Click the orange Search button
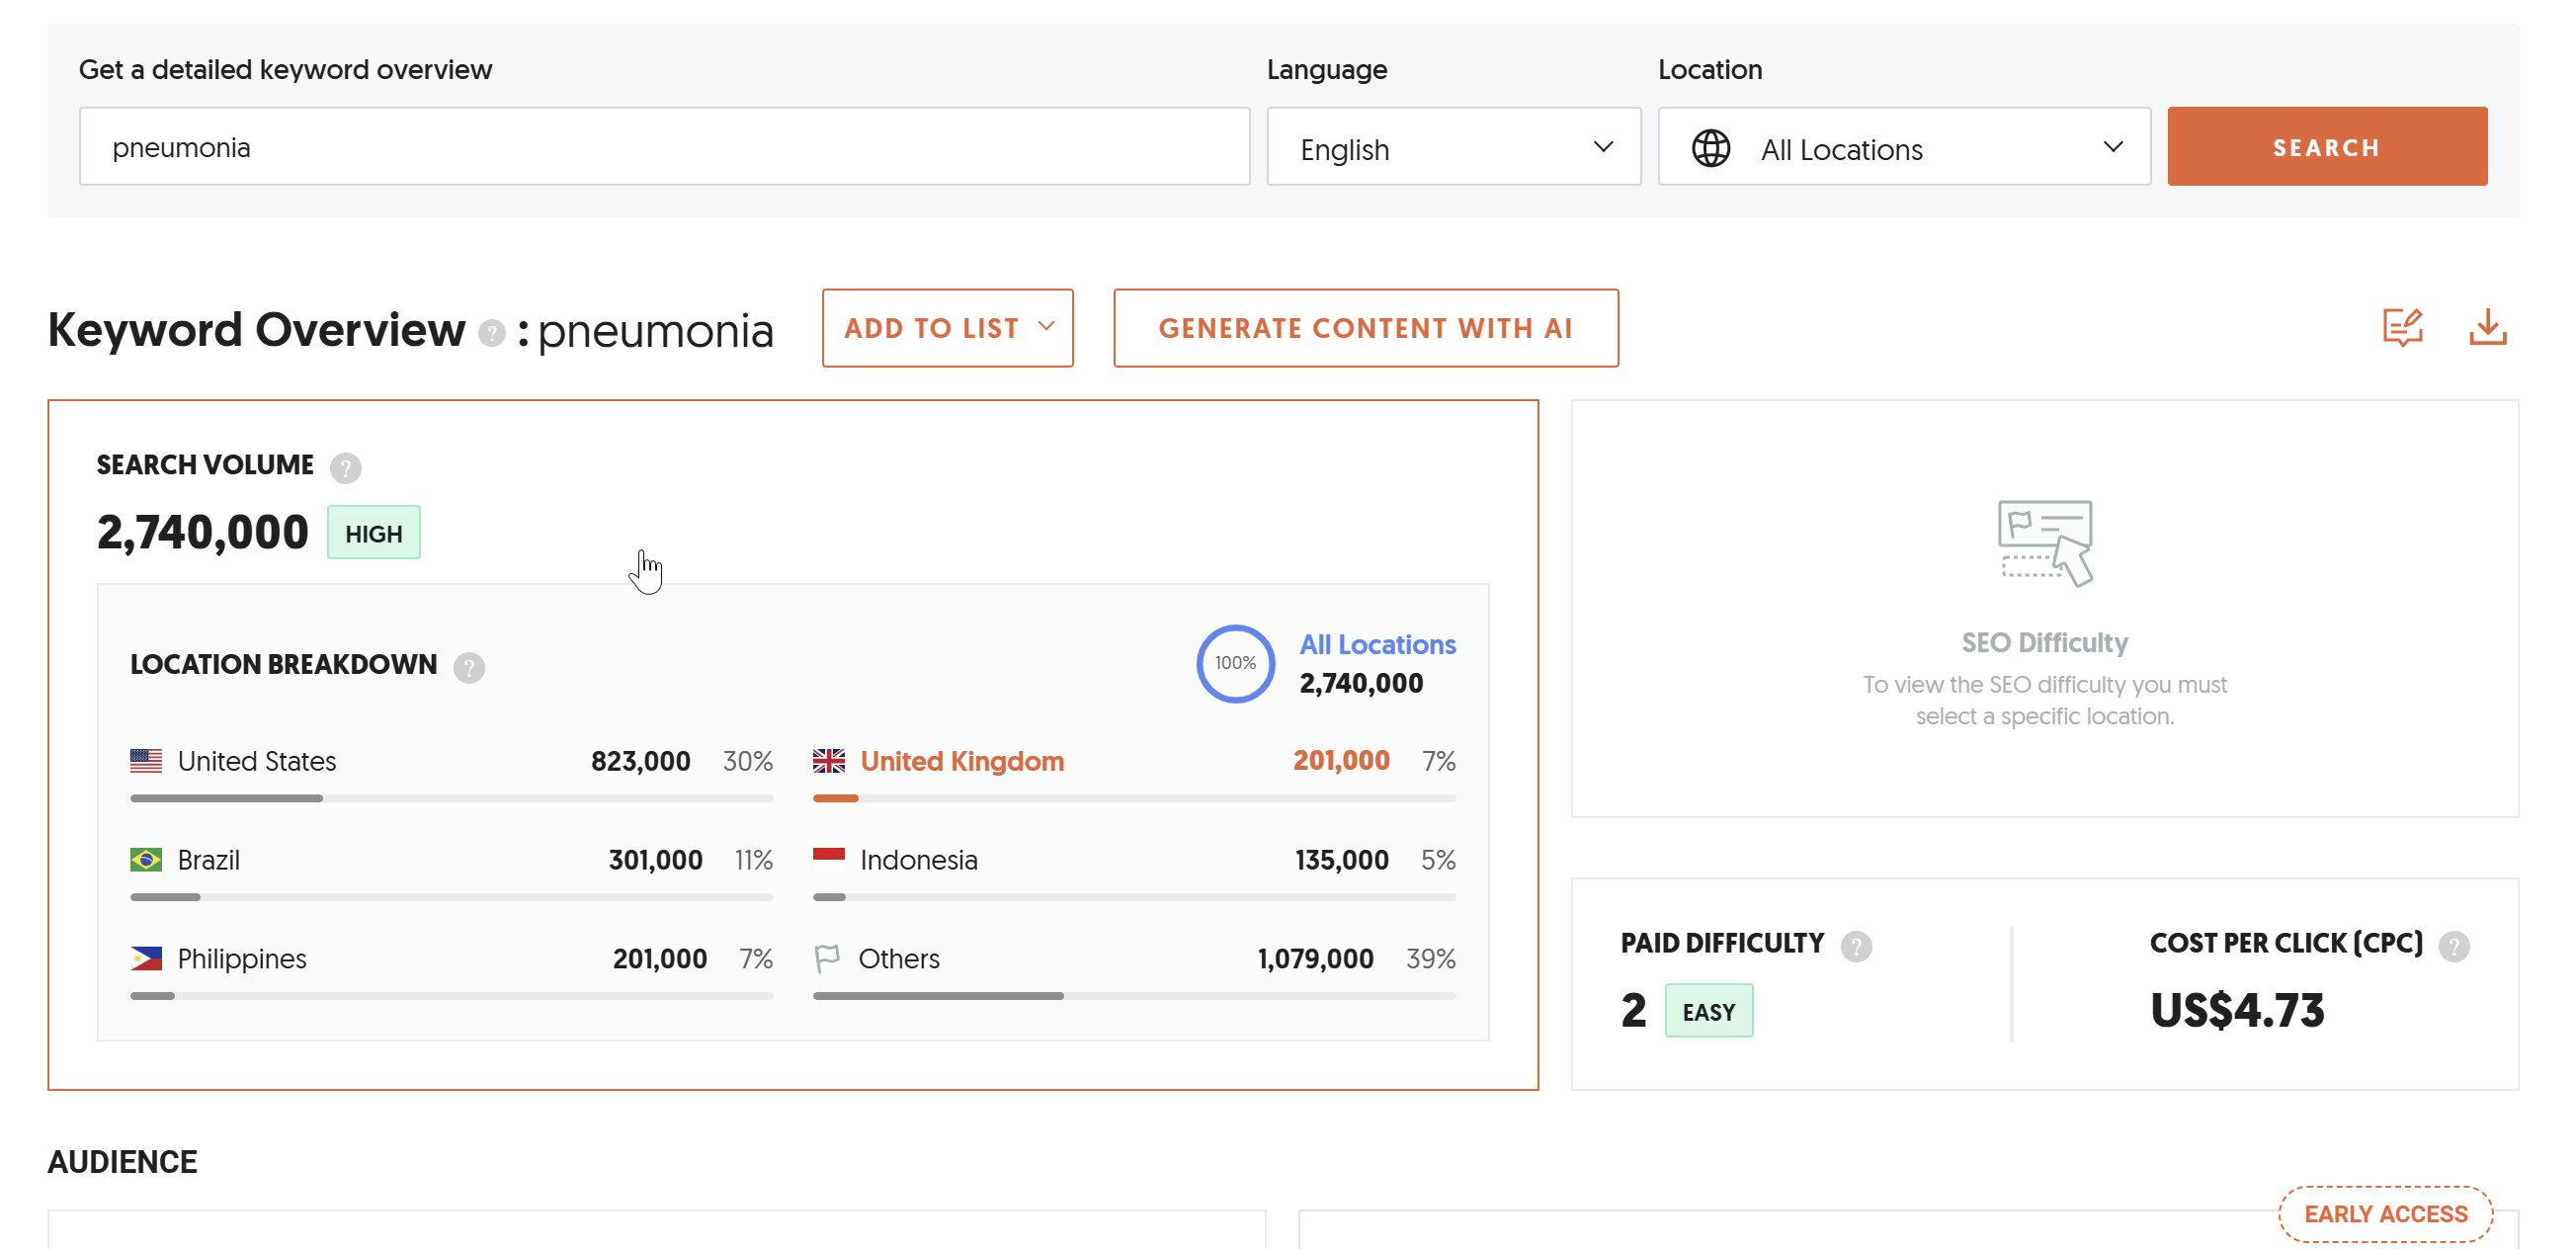Screen dimensions: 2576x1249 [x=2326, y=147]
